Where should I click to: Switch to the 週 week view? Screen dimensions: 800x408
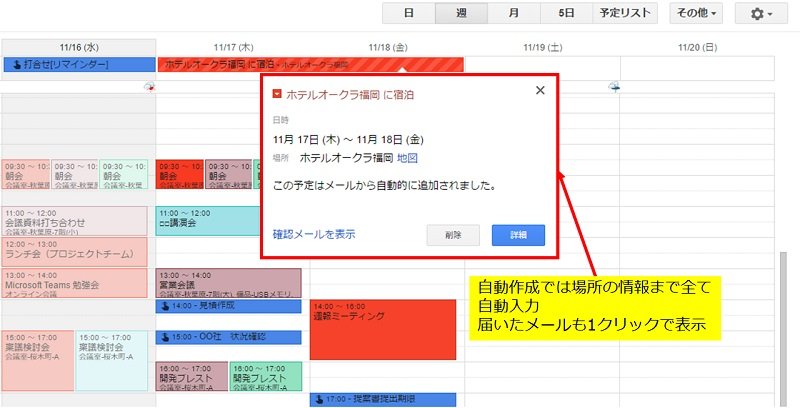461,13
